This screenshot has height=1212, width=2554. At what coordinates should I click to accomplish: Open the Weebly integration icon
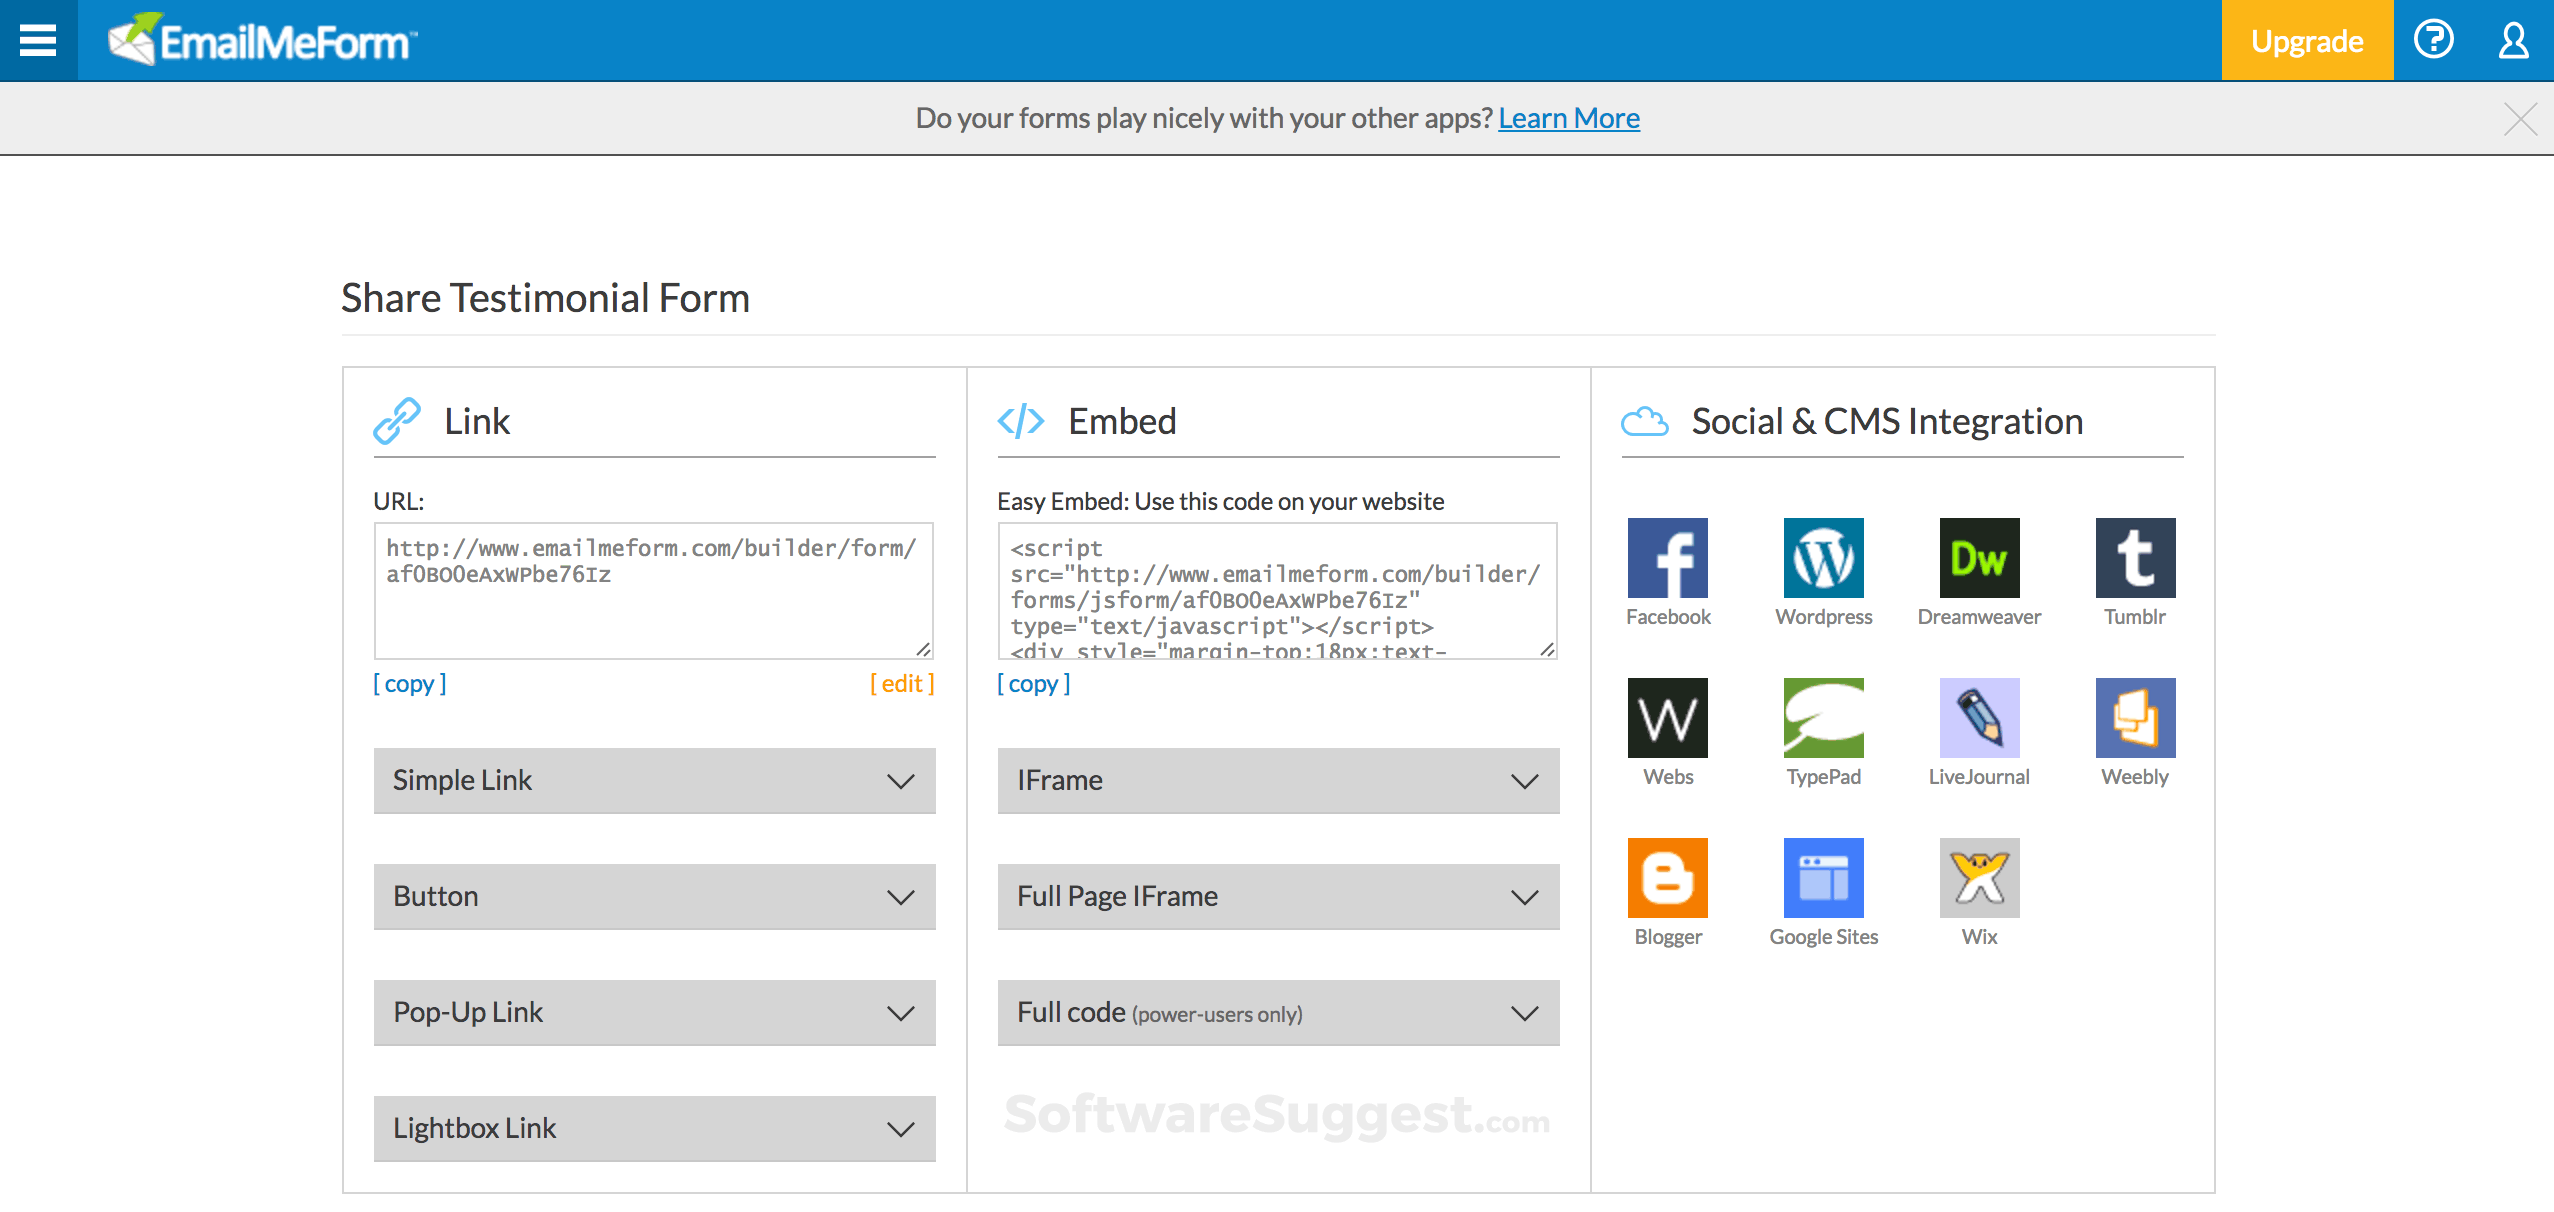[x=2135, y=718]
